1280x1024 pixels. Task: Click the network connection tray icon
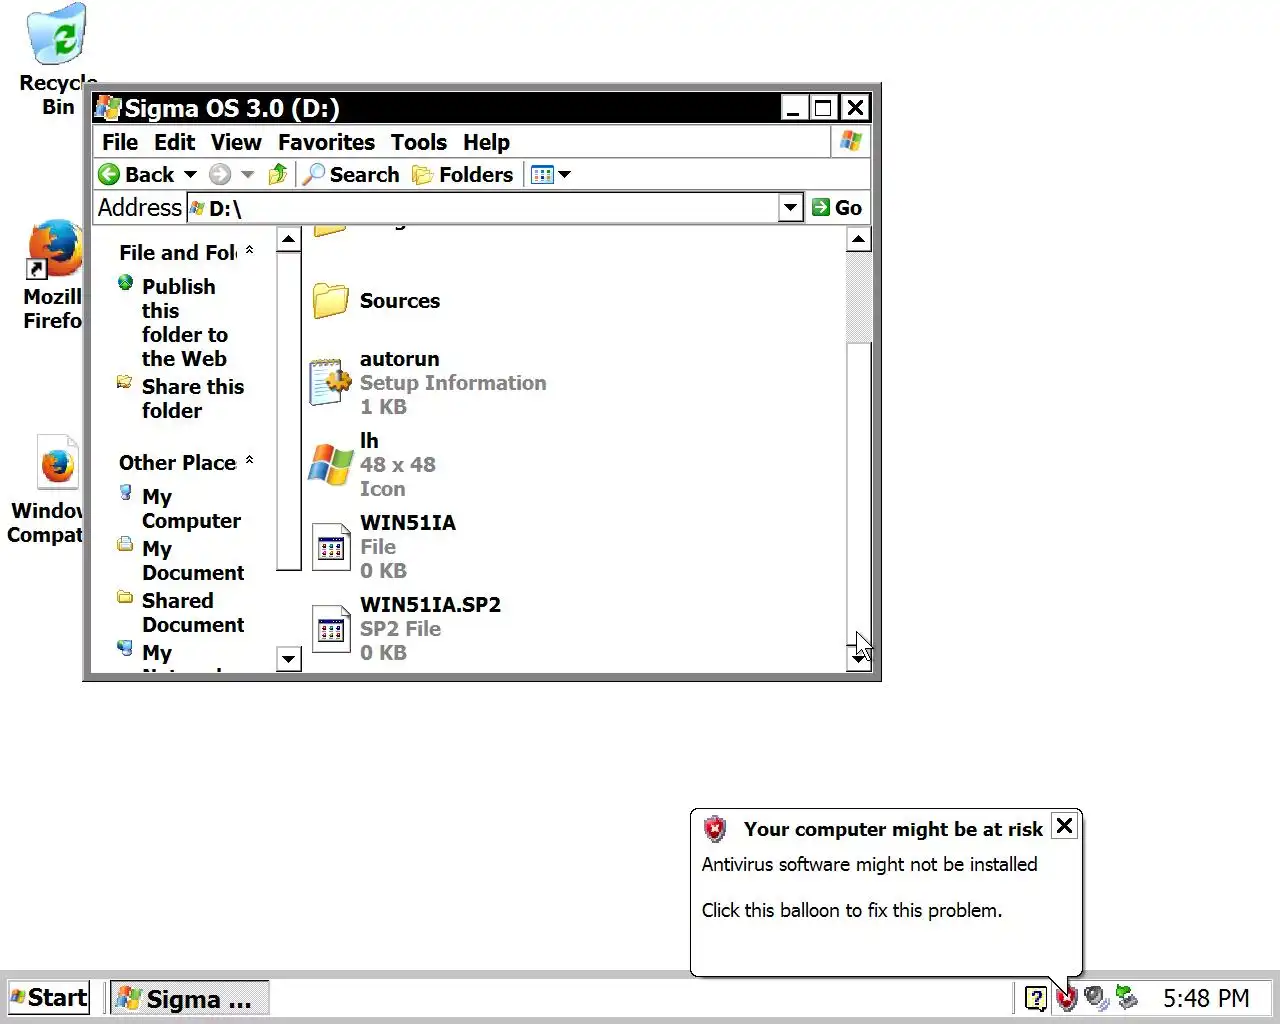pyautogui.click(x=1127, y=997)
